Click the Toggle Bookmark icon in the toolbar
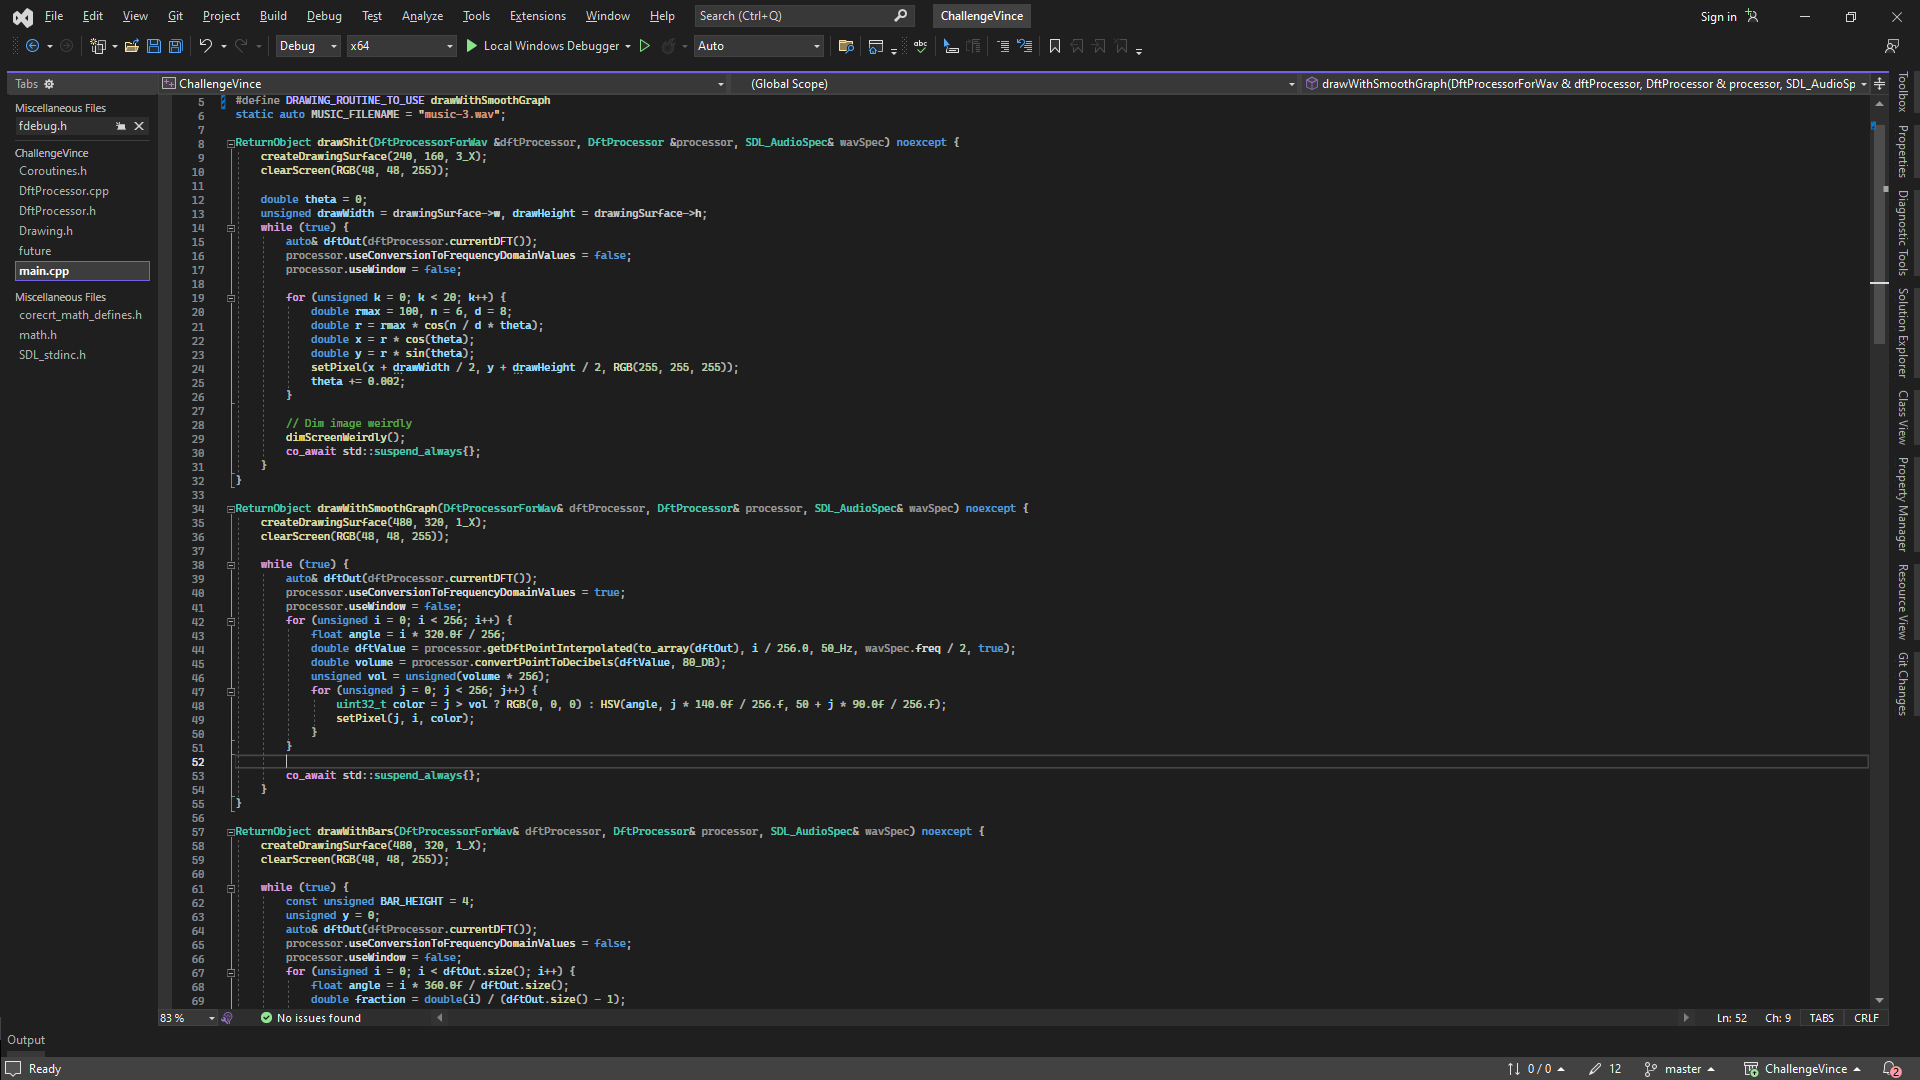Screen dimensions: 1920x1080 point(1054,46)
